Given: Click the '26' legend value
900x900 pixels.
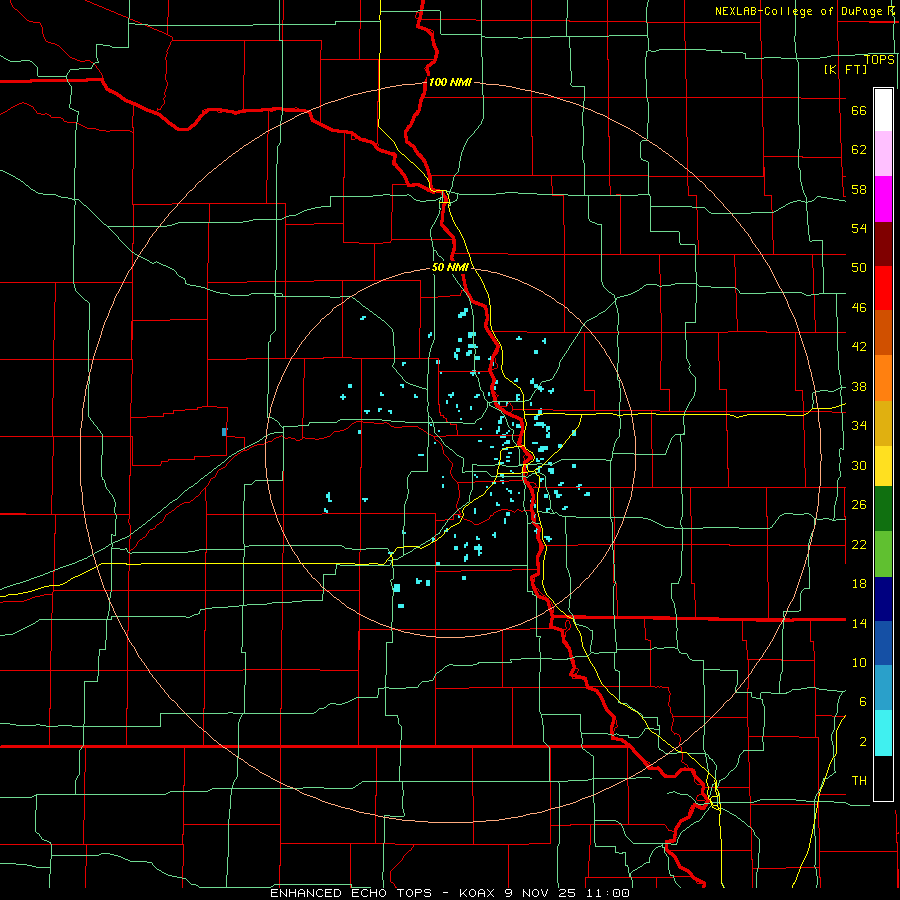Looking at the screenshot, I should pyautogui.click(x=859, y=505).
